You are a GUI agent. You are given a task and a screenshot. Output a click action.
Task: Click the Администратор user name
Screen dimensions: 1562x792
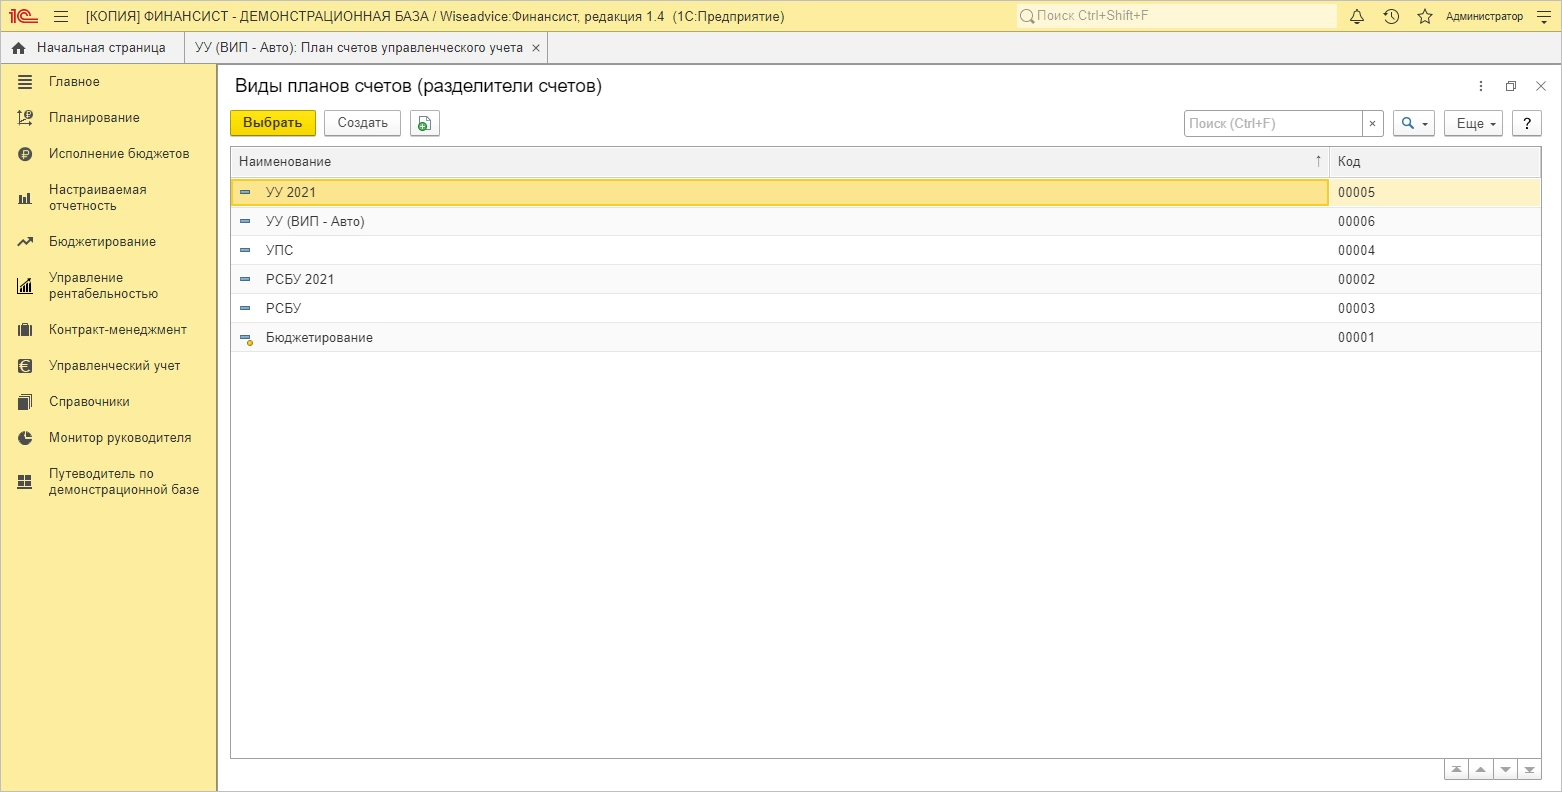pos(1484,17)
